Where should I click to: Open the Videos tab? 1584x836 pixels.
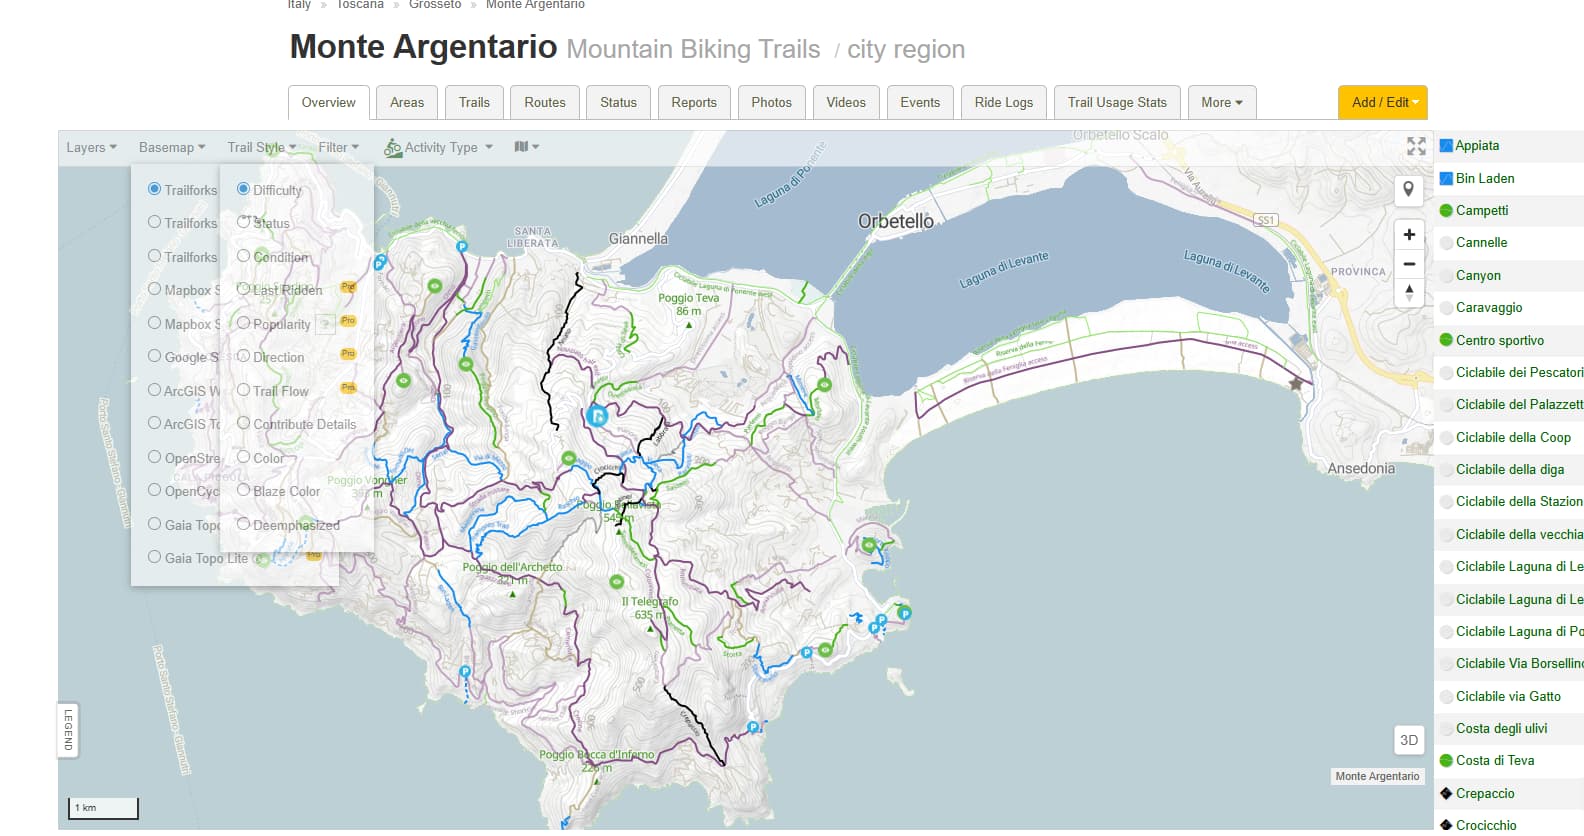846,102
